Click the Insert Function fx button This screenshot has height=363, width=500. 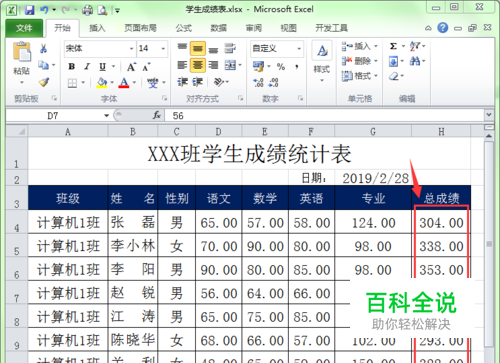(156, 115)
